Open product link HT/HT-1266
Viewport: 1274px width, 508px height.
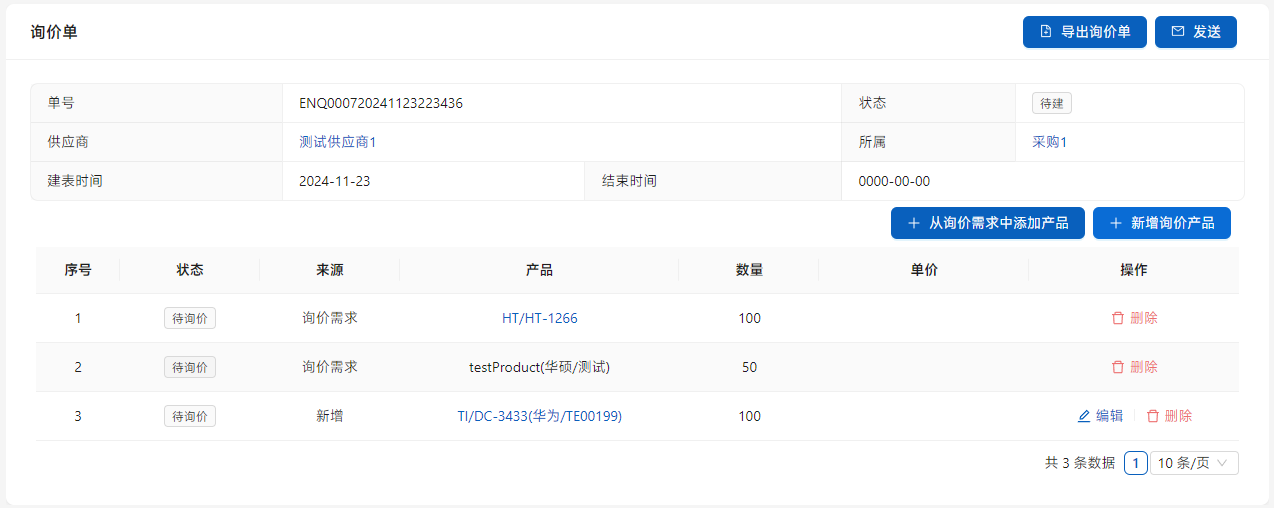pos(539,318)
